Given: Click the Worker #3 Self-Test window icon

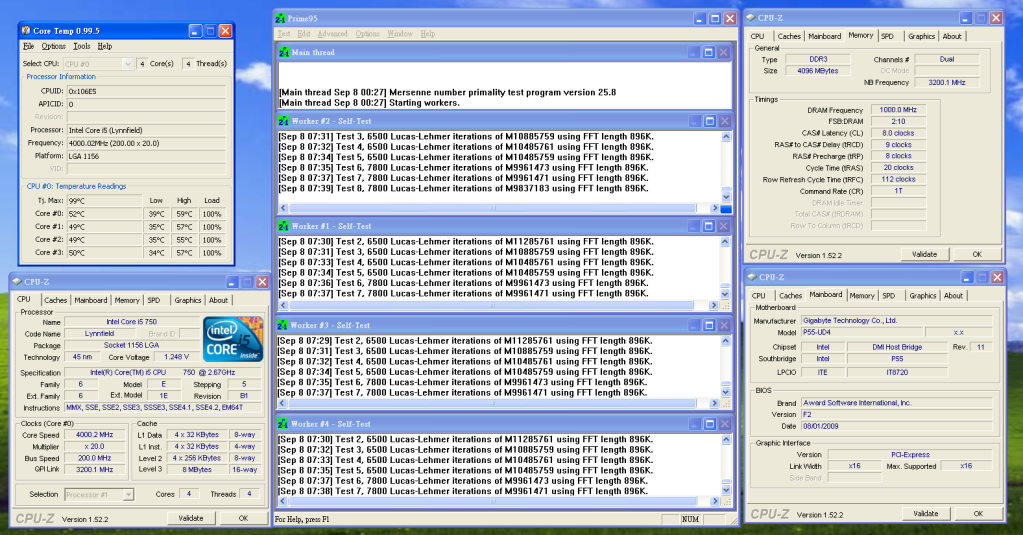Looking at the screenshot, I should (x=282, y=326).
